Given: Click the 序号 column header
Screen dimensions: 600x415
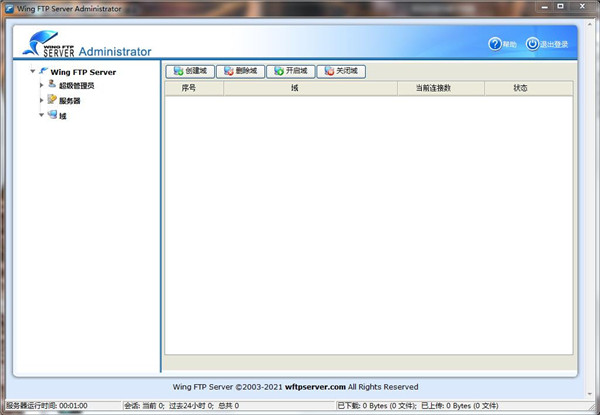Looking at the screenshot, I should click(x=189, y=89).
